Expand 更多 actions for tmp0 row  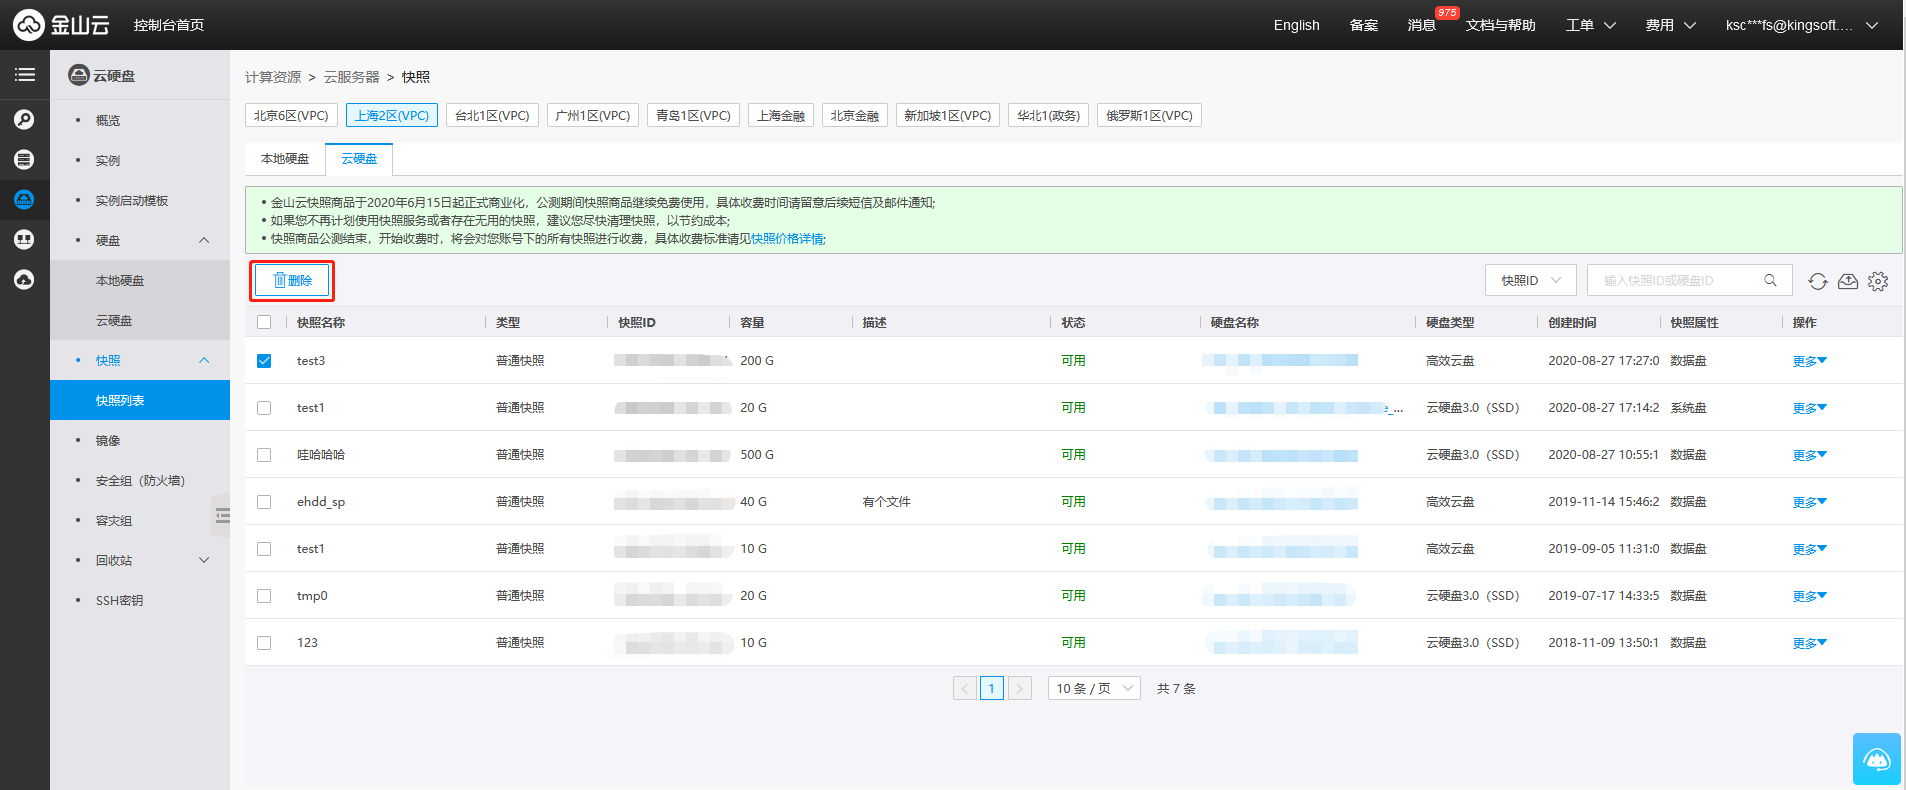tap(1808, 596)
